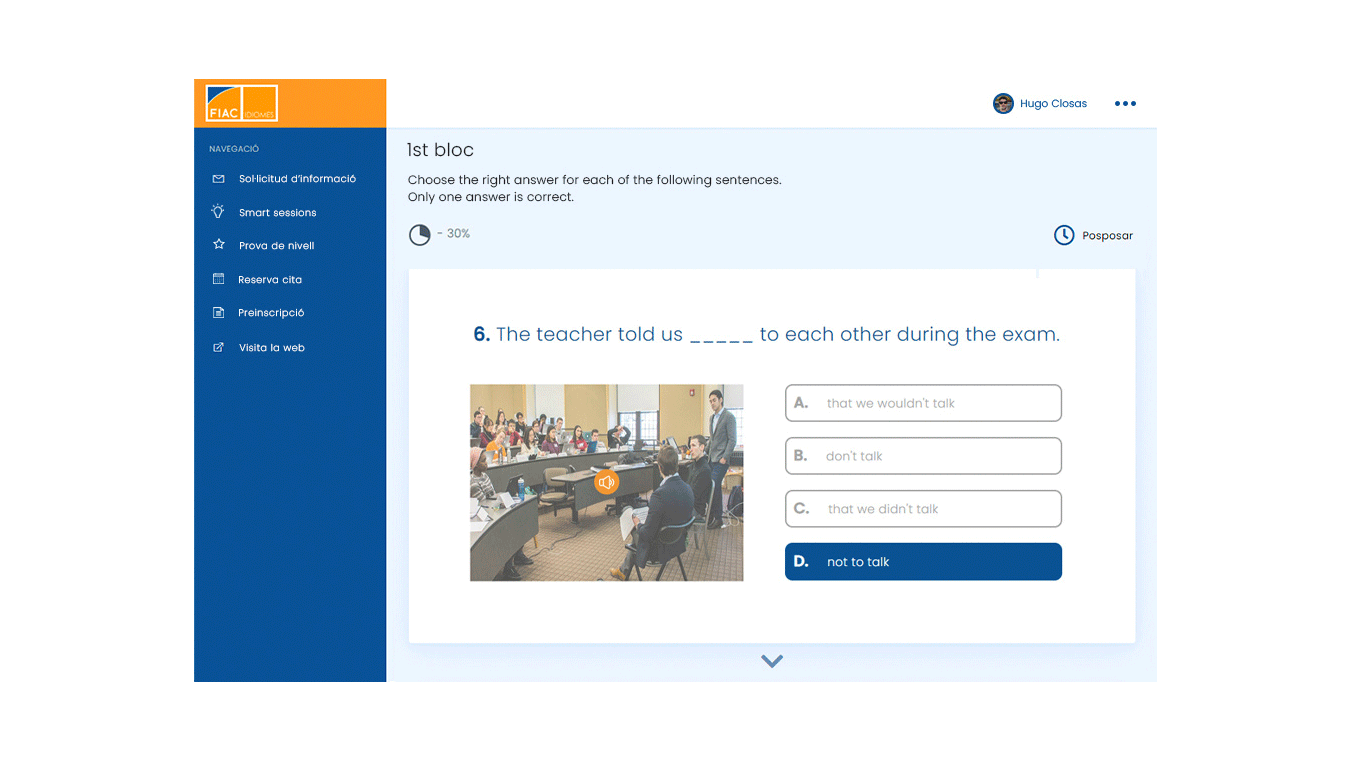Viewport: 1351px width, 760px height.
Task: Open Smart sessions in the navigation
Action: coord(277,213)
